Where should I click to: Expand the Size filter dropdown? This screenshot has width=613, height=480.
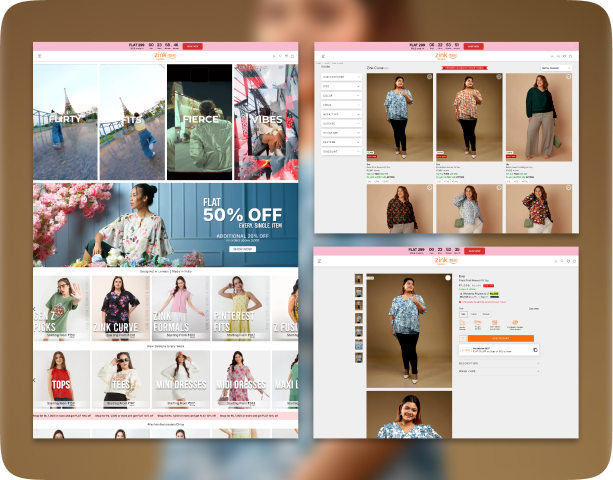tap(340, 86)
